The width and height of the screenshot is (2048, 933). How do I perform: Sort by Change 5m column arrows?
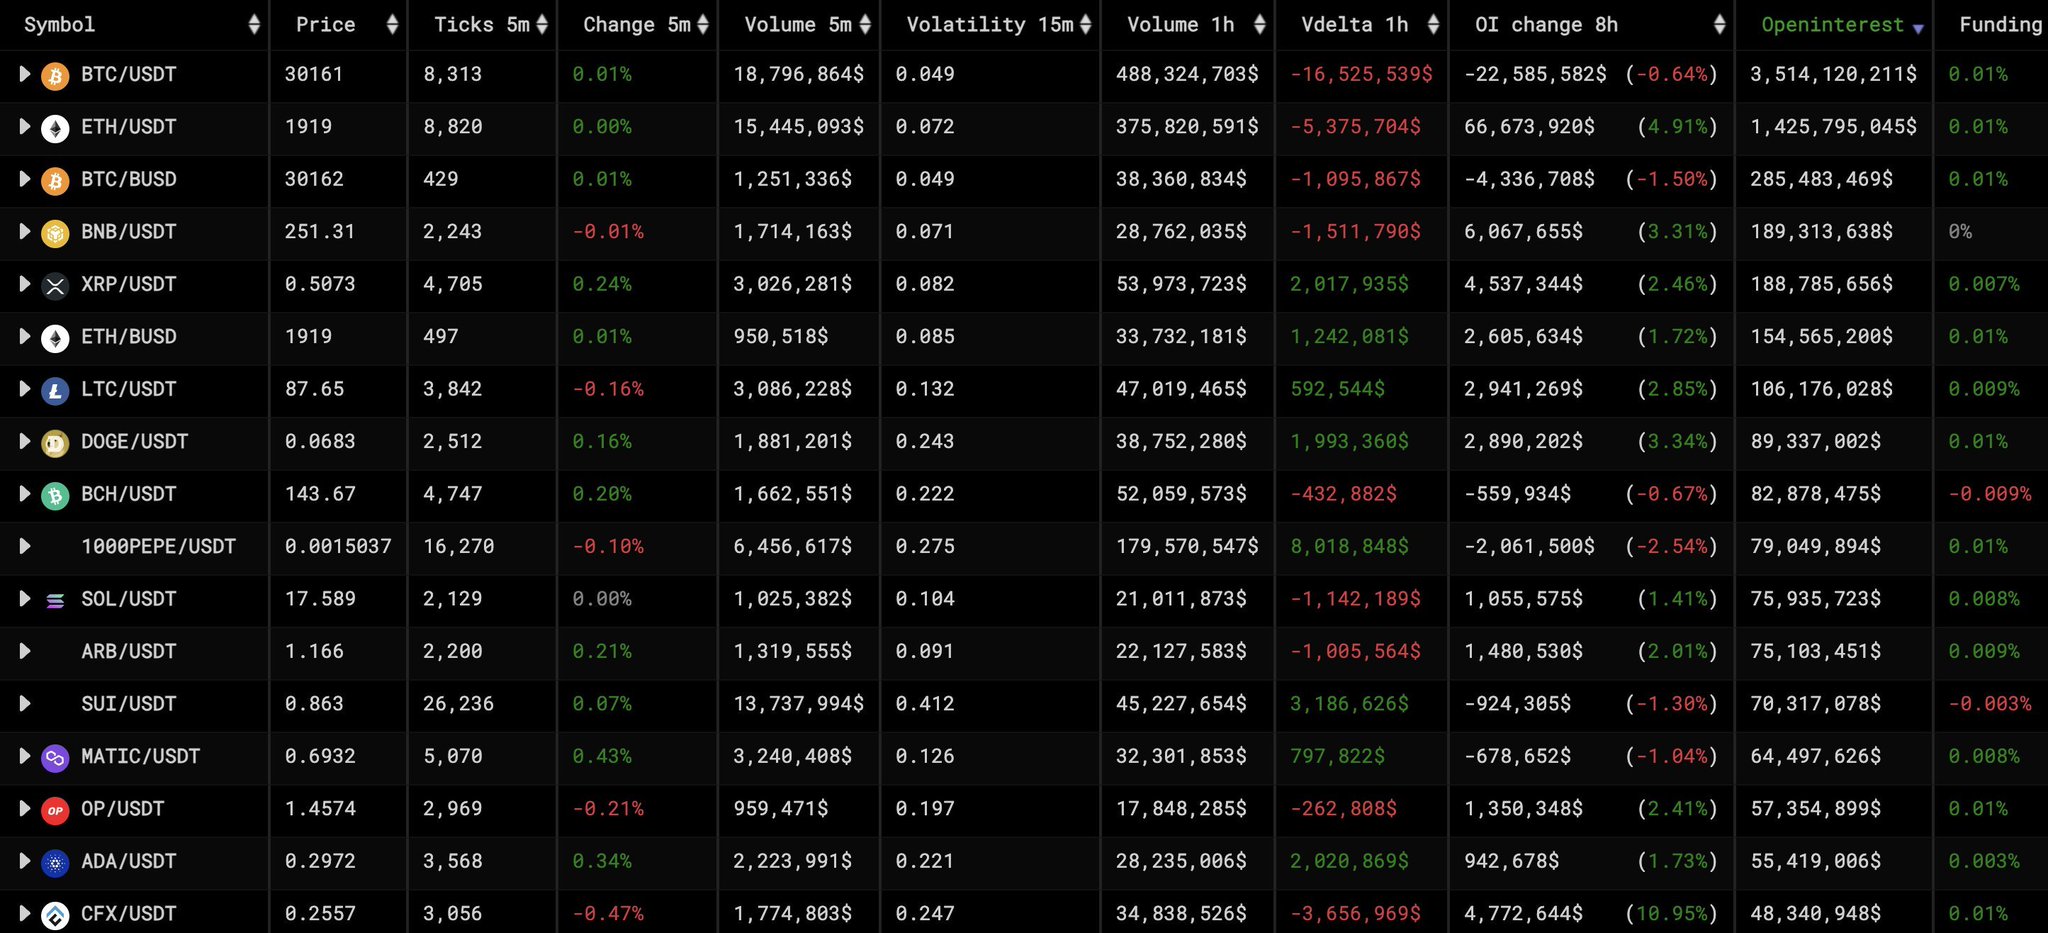703,25
